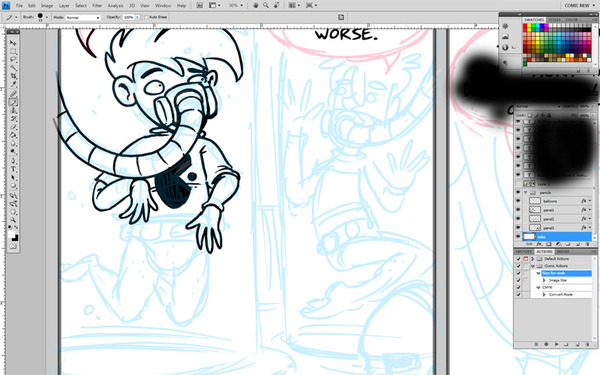Click the Launch Bridge icon in top bar
Image resolution: width=600 pixels, height=375 pixels.
click(199, 5)
